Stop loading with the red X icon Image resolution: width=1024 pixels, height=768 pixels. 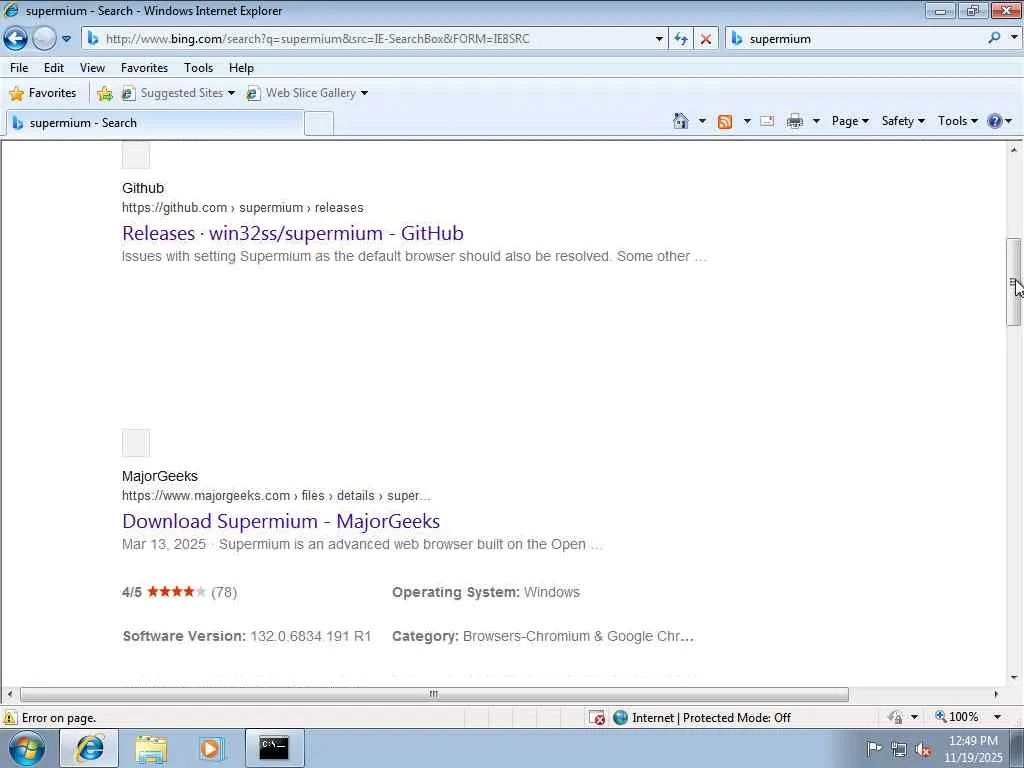click(706, 39)
